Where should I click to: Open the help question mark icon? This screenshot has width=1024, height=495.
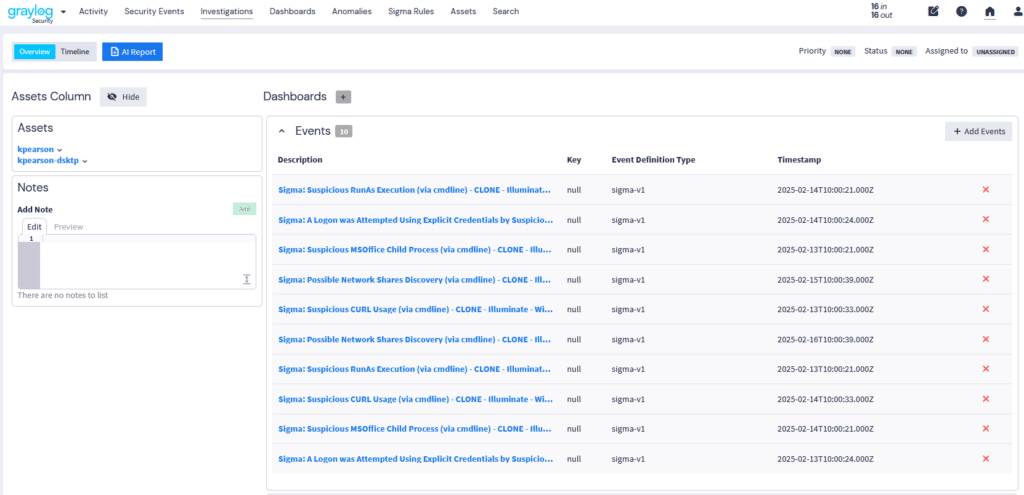(961, 12)
